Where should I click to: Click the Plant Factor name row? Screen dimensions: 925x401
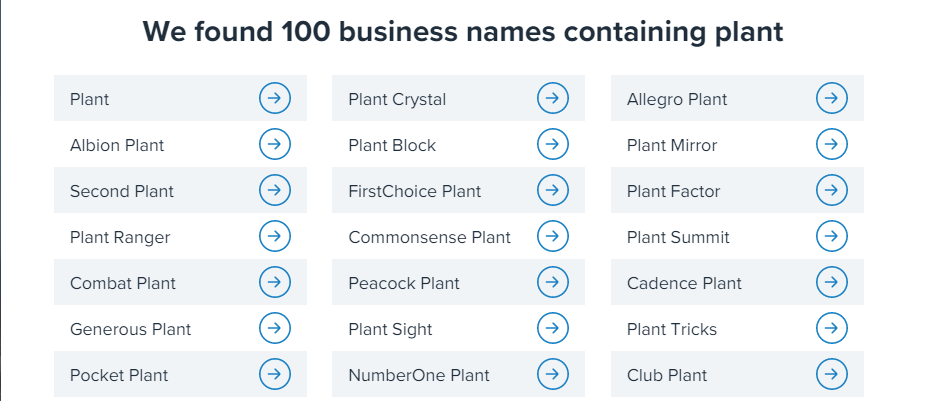point(674,191)
